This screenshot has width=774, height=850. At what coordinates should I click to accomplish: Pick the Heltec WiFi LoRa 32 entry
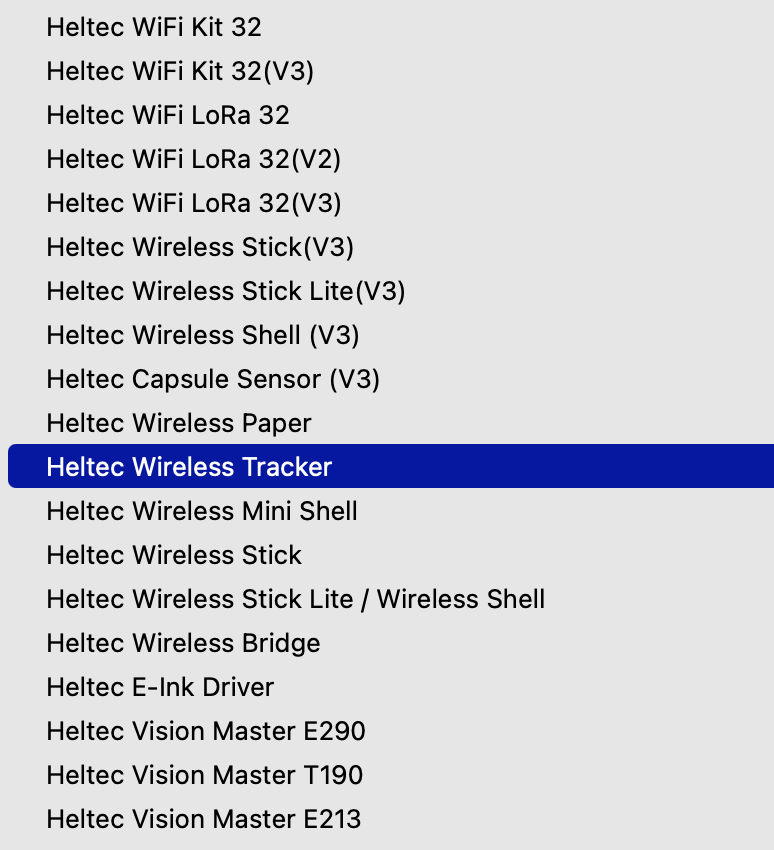(x=168, y=115)
